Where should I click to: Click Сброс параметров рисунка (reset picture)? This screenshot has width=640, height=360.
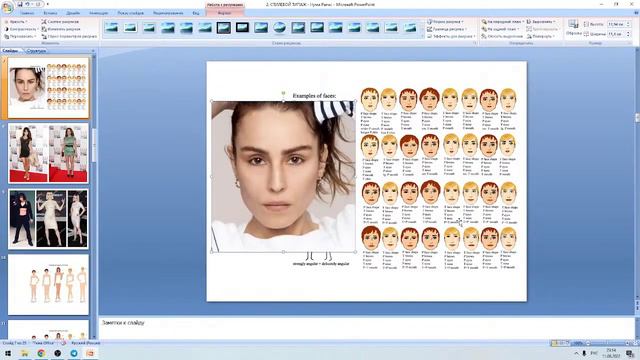[69, 36]
